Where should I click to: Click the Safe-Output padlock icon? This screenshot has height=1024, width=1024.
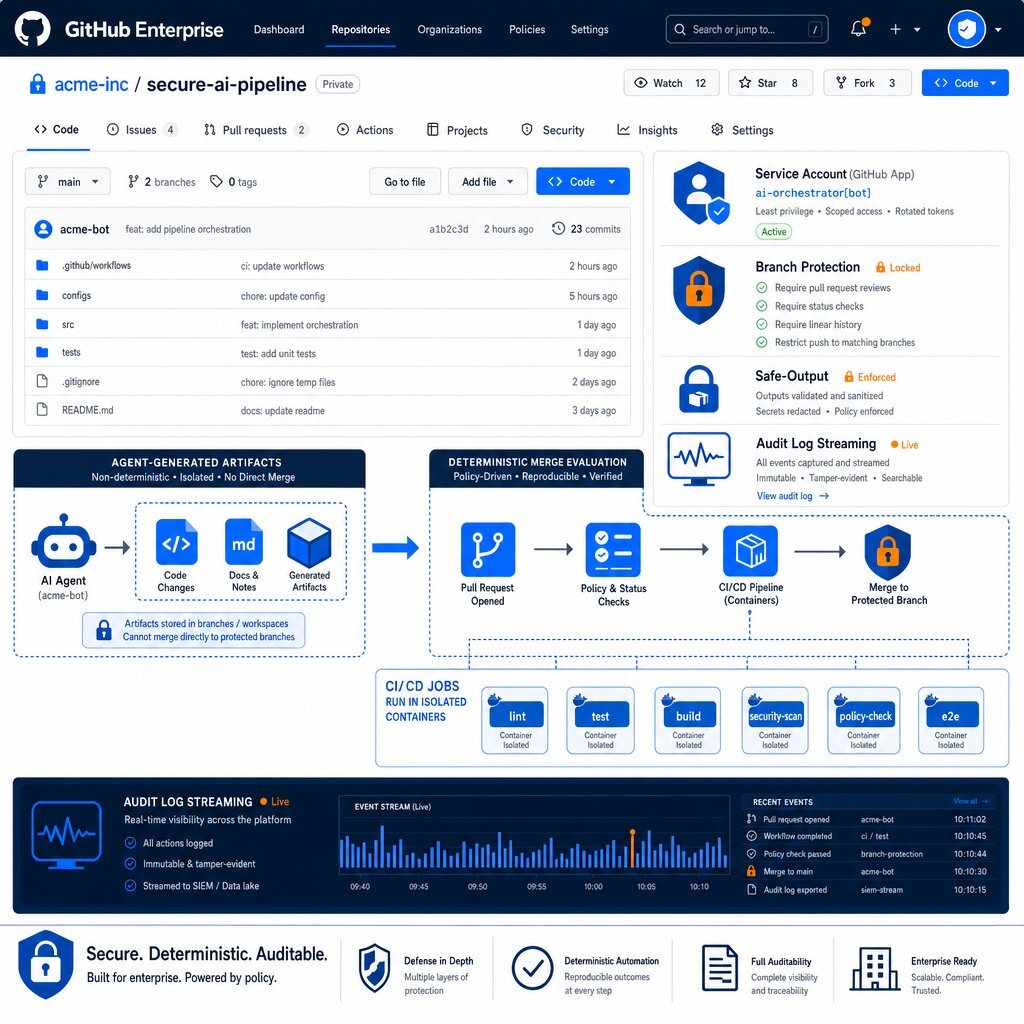pos(699,389)
